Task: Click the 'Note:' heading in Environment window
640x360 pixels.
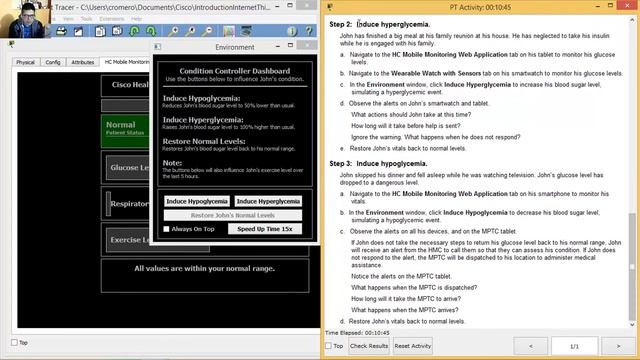Action: click(172, 163)
